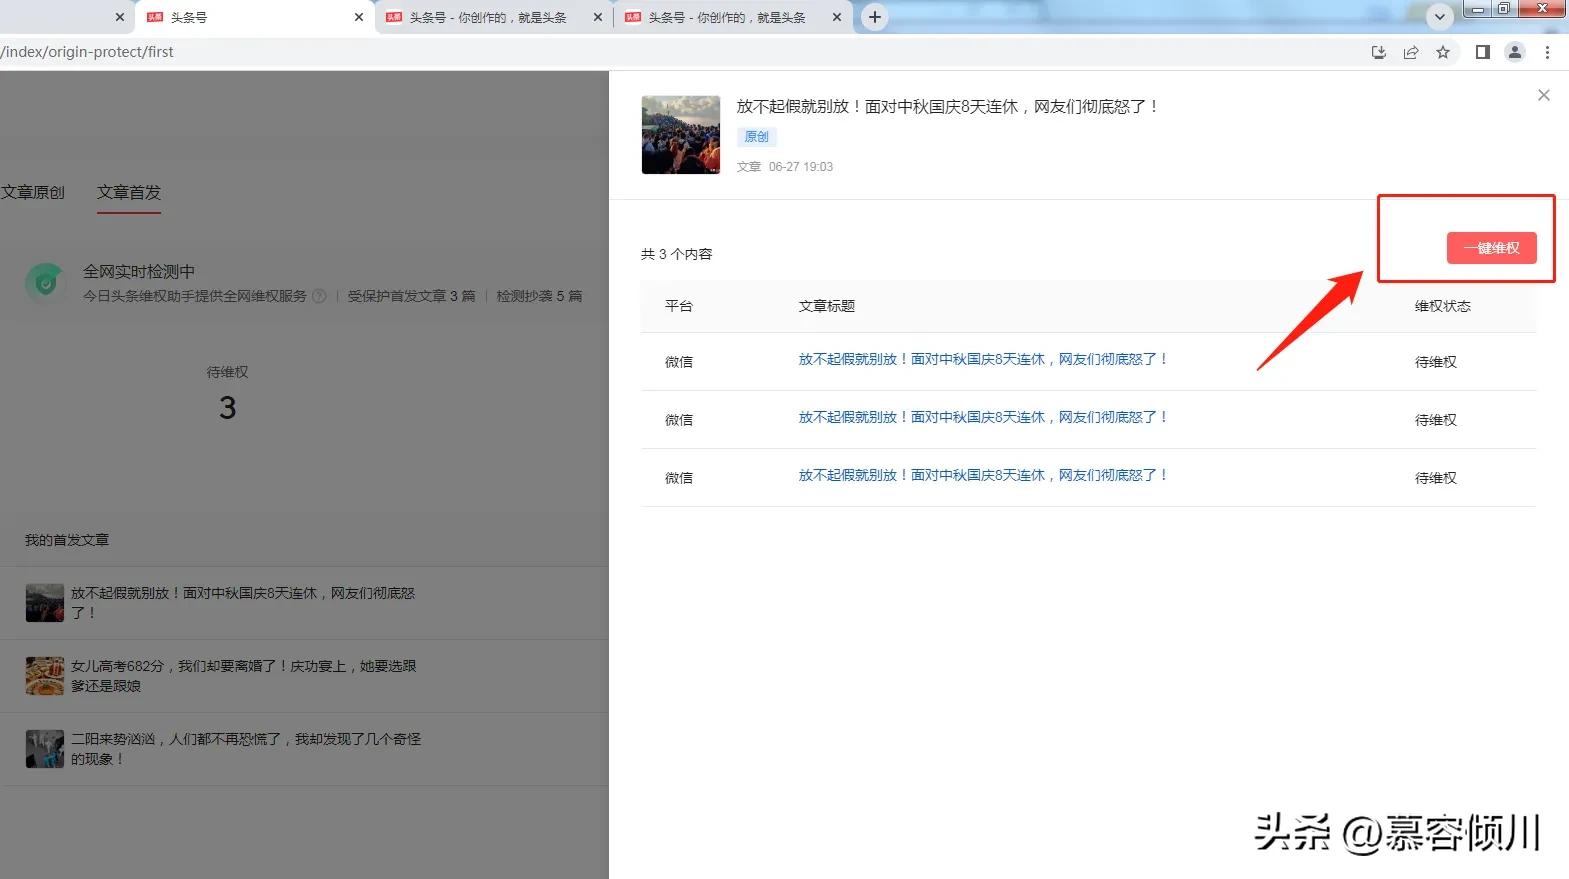Open the browser three-dot menu
The image size is (1569, 879).
point(1547,52)
